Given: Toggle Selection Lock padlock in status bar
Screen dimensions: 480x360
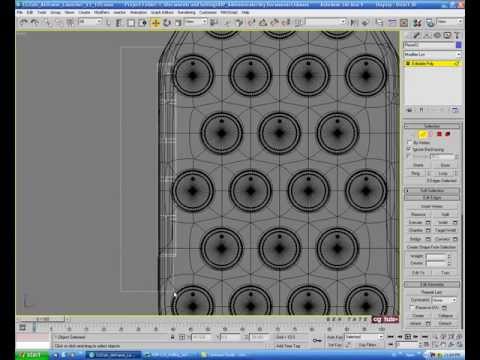Looking at the screenshot, I should coord(173,337).
